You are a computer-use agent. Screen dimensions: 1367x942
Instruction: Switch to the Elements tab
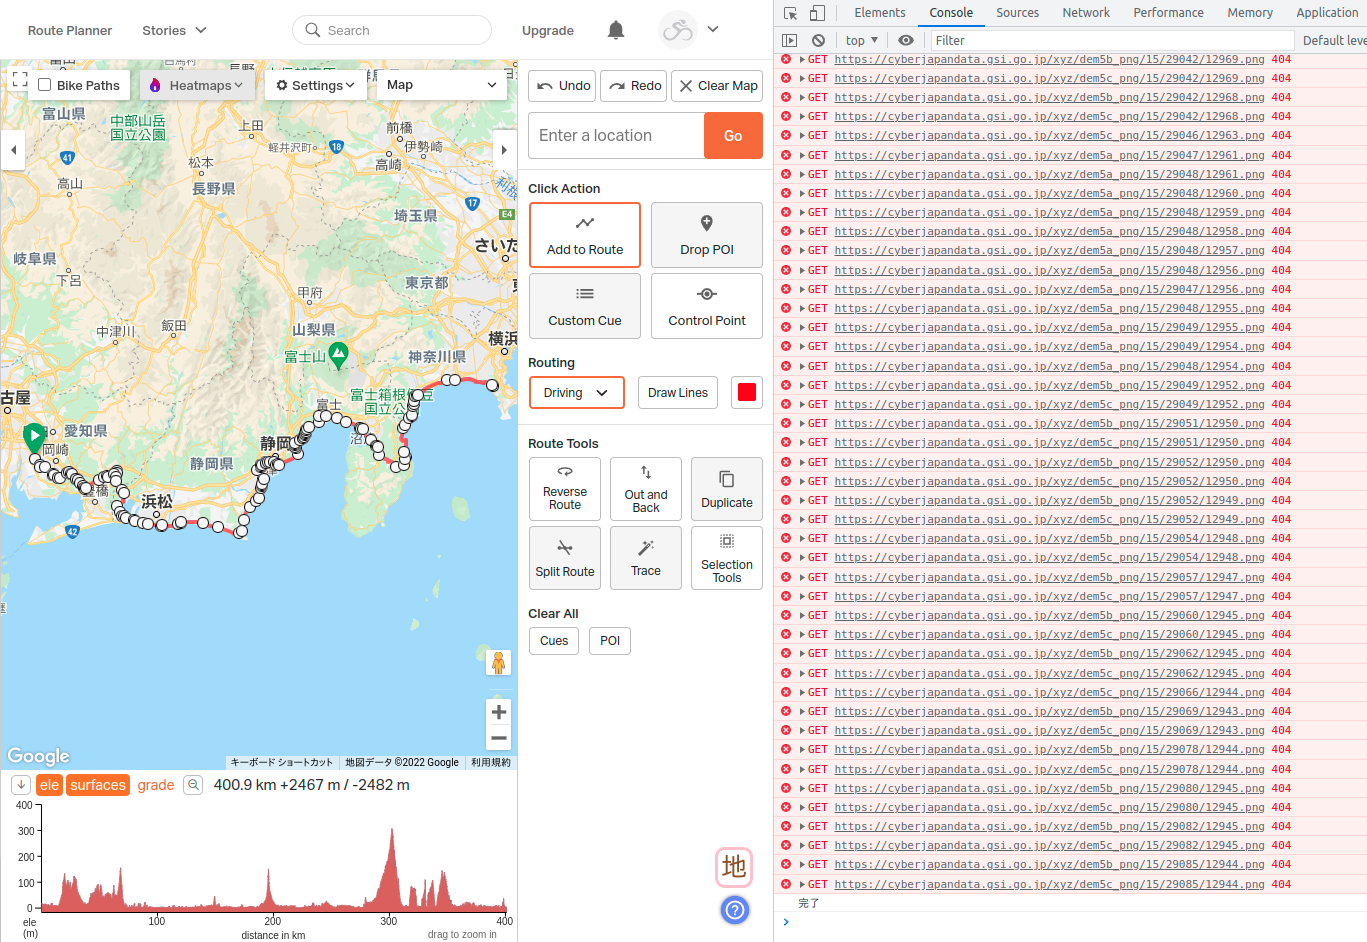pyautogui.click(x=880, y=13)
